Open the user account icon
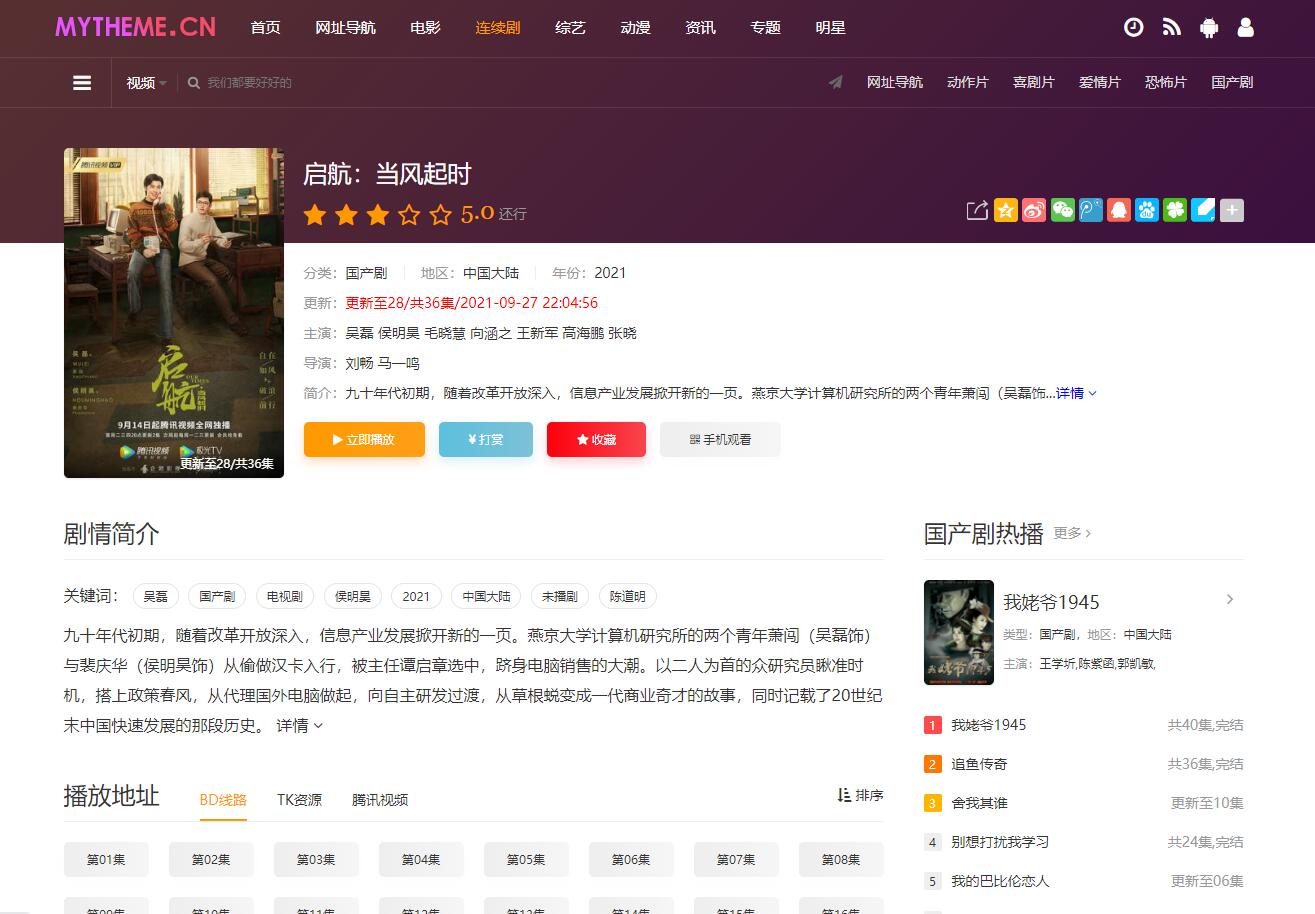The height and width of the screenshot is (914, 1315). [x=1246, y=28]
